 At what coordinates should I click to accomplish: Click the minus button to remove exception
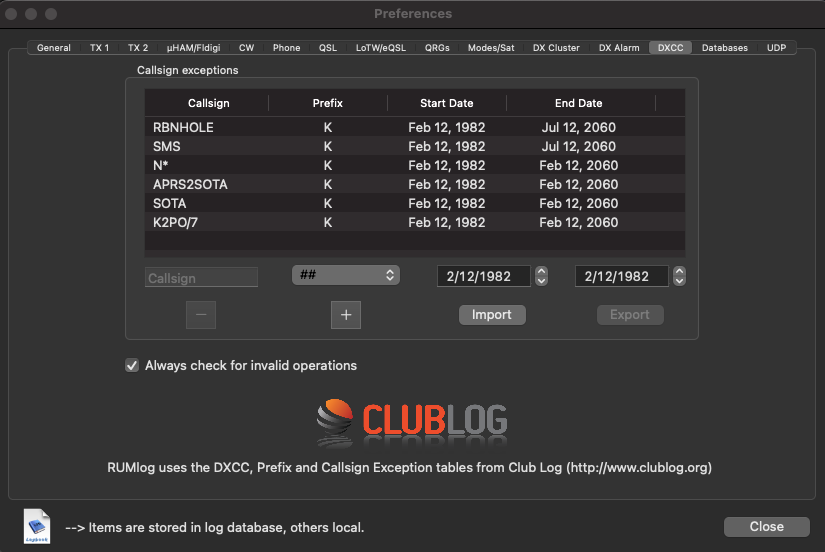pos(200,315)
